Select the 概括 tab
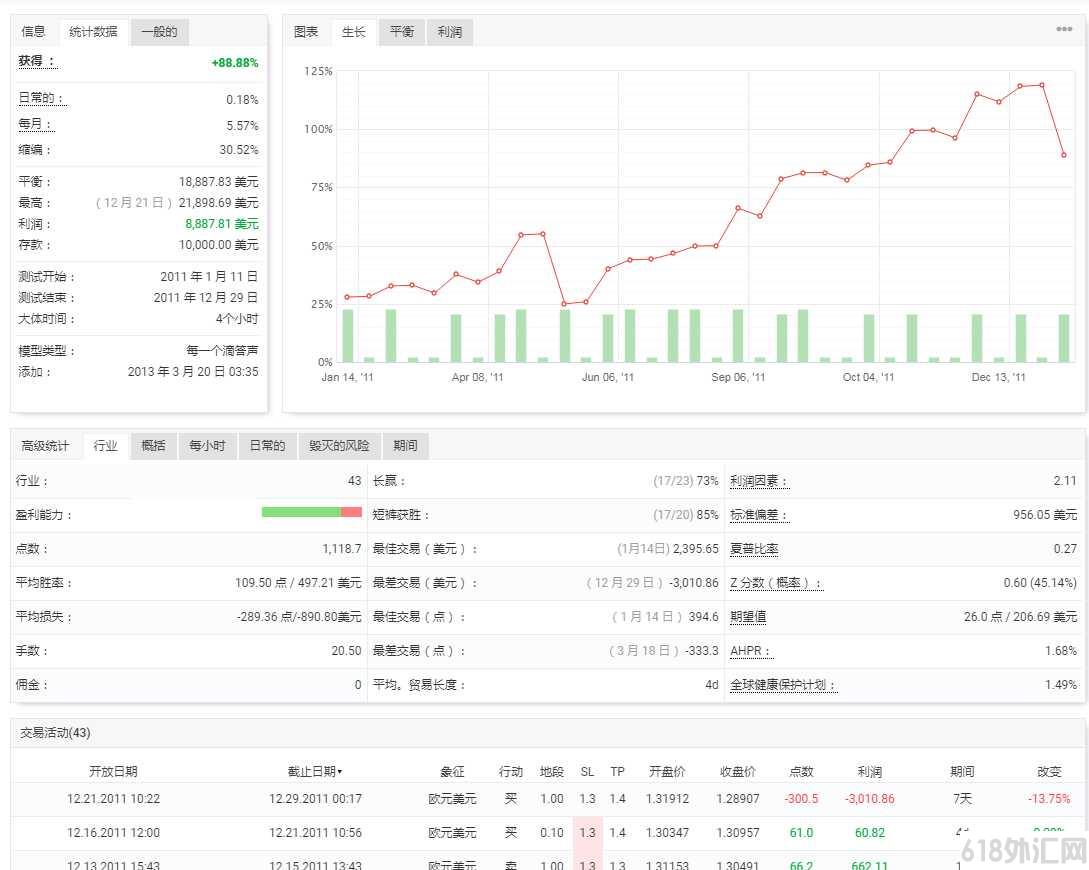 pos(153,446)
